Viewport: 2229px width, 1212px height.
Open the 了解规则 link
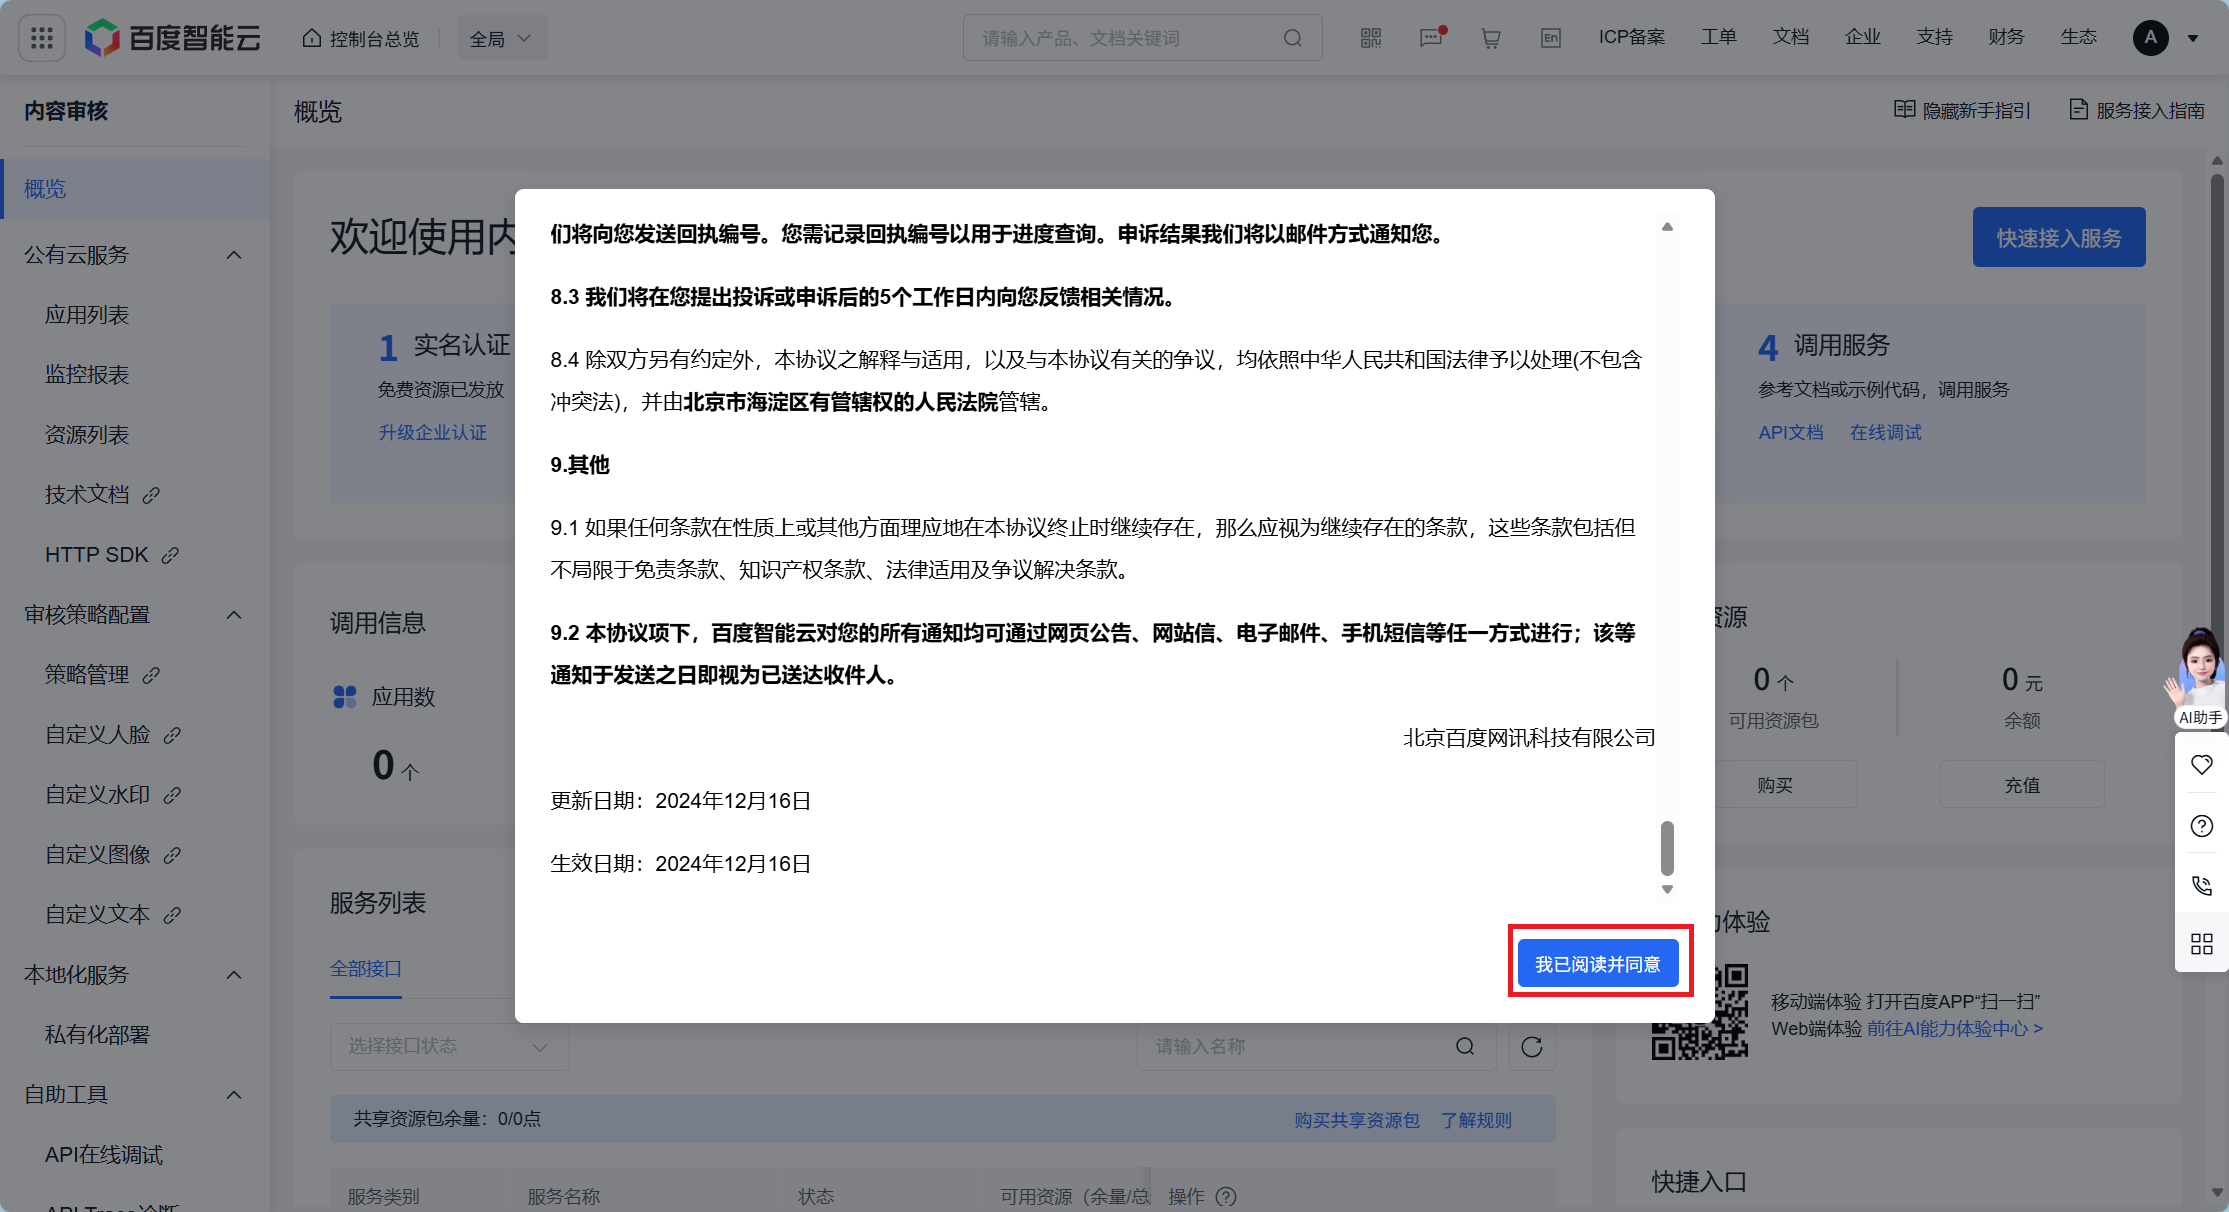1476,1120
